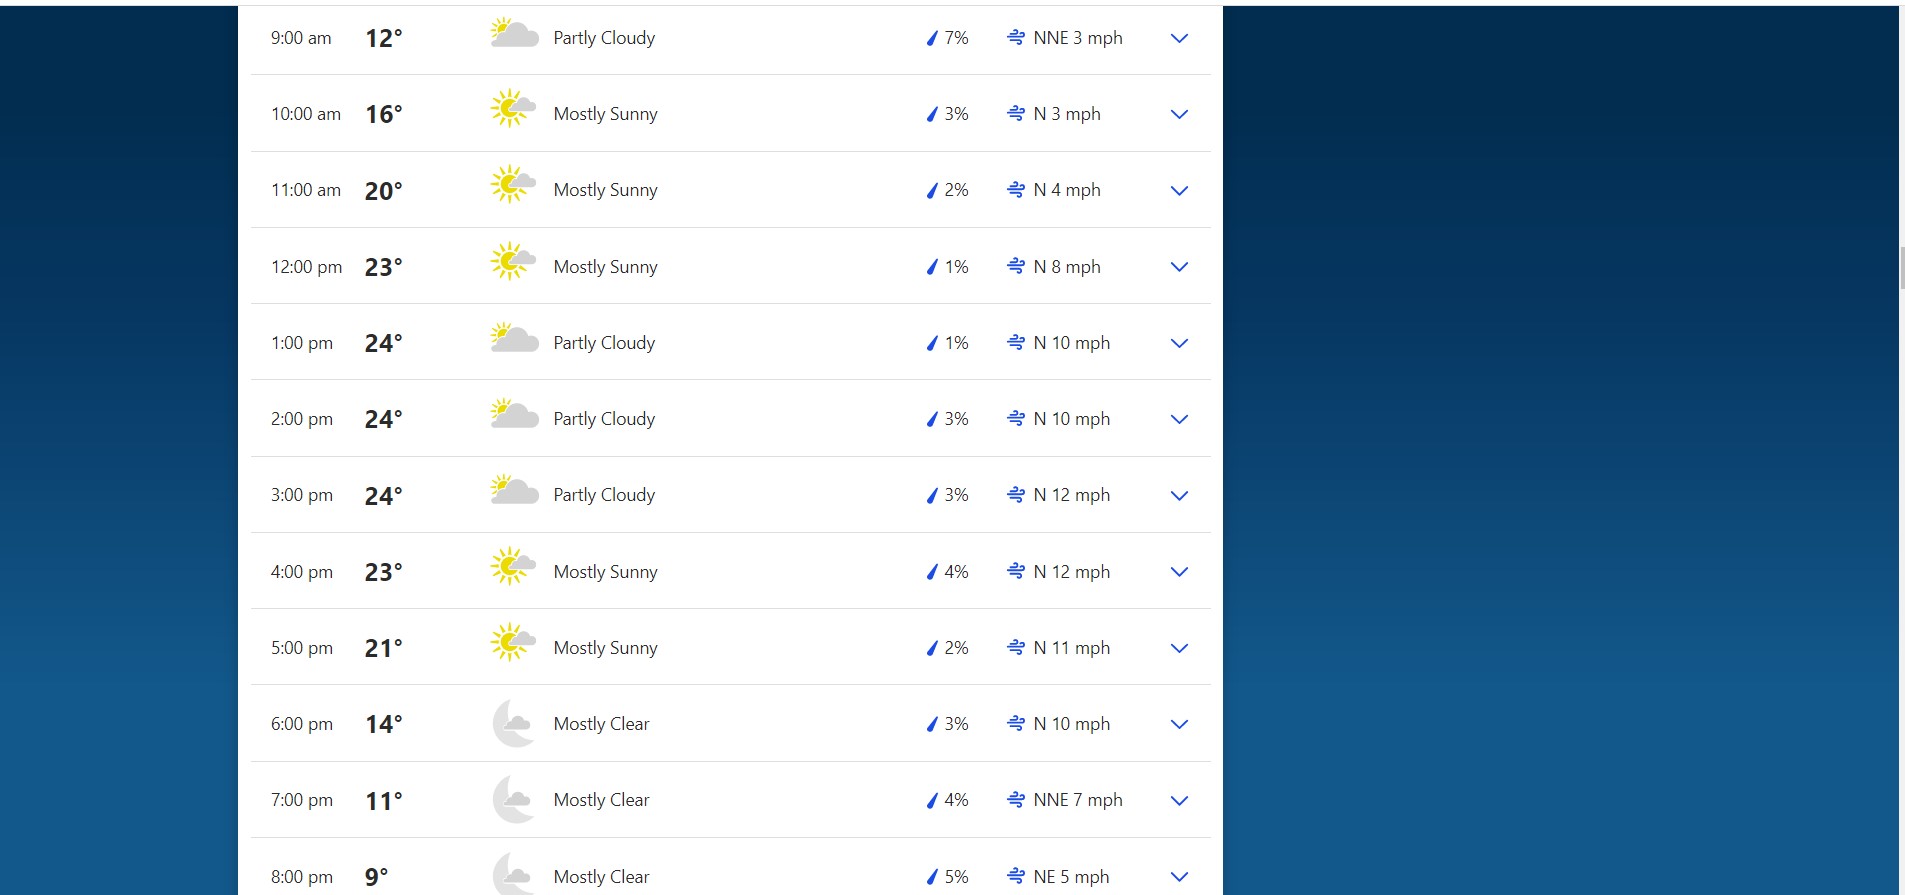Click the 12° temperature value
This screenshot has width=1905, height=895.
[x=384, y=38]
